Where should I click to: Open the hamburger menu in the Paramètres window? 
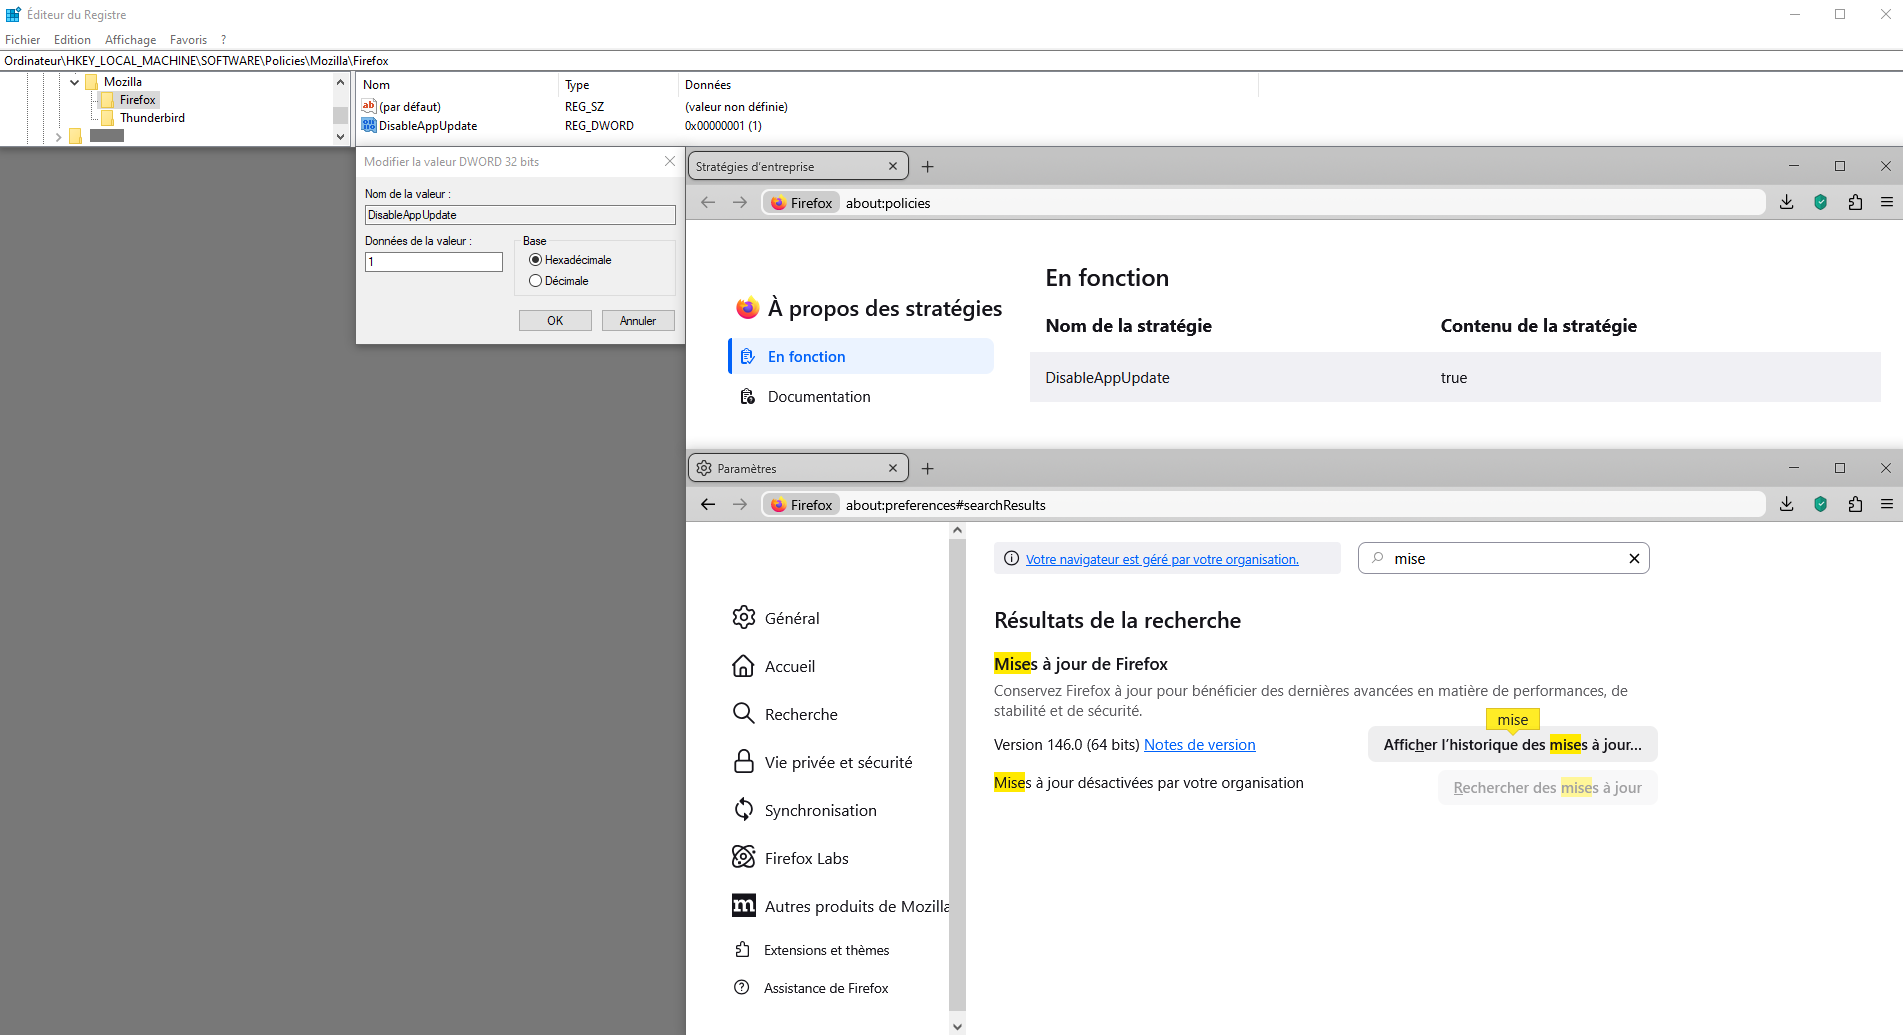click(1887, 505)
